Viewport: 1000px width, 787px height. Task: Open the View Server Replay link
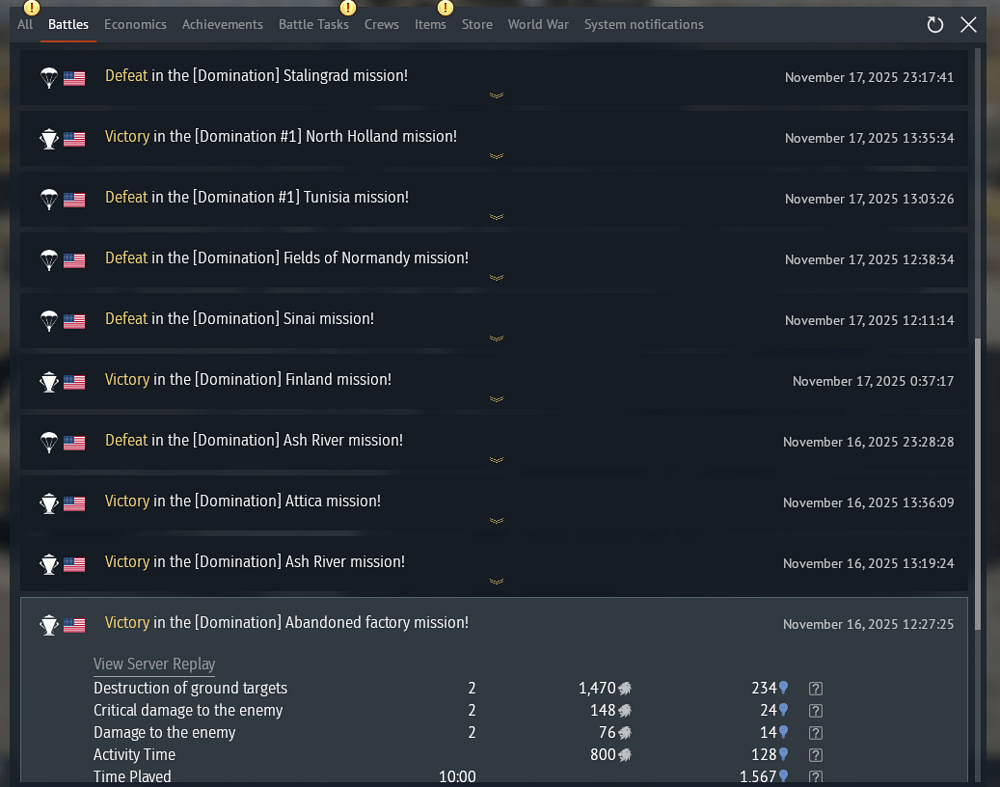pos(154,664)
